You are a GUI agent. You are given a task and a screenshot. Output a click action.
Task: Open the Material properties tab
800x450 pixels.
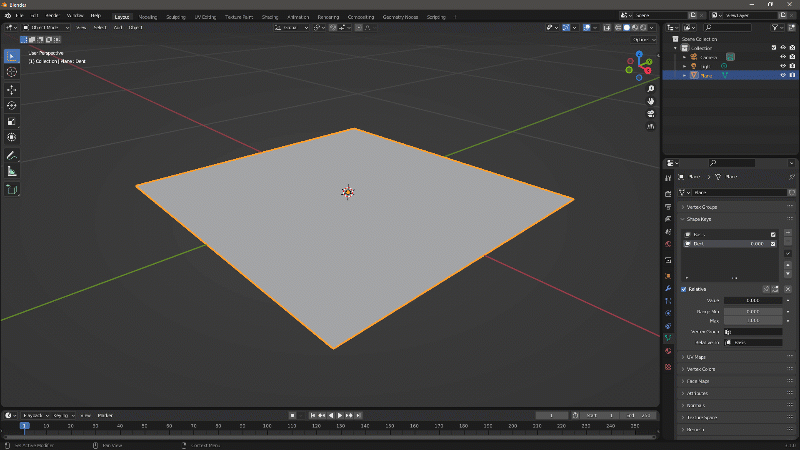pos(668,351)
